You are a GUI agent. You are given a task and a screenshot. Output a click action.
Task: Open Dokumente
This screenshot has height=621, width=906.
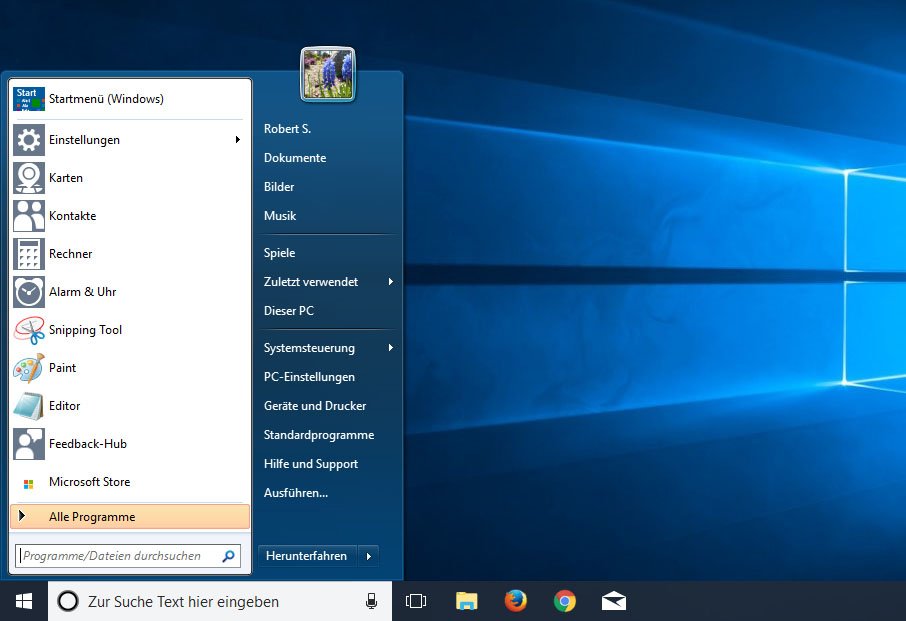(x=295, y=158)
